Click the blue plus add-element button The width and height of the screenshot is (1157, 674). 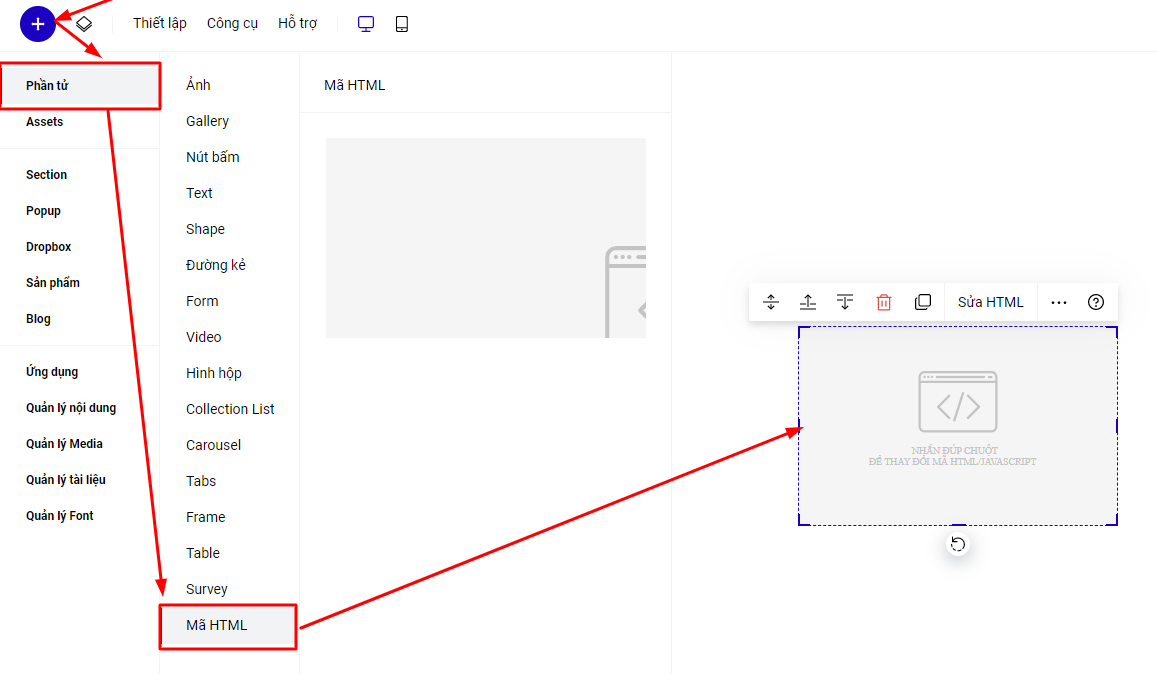(37, 24)
